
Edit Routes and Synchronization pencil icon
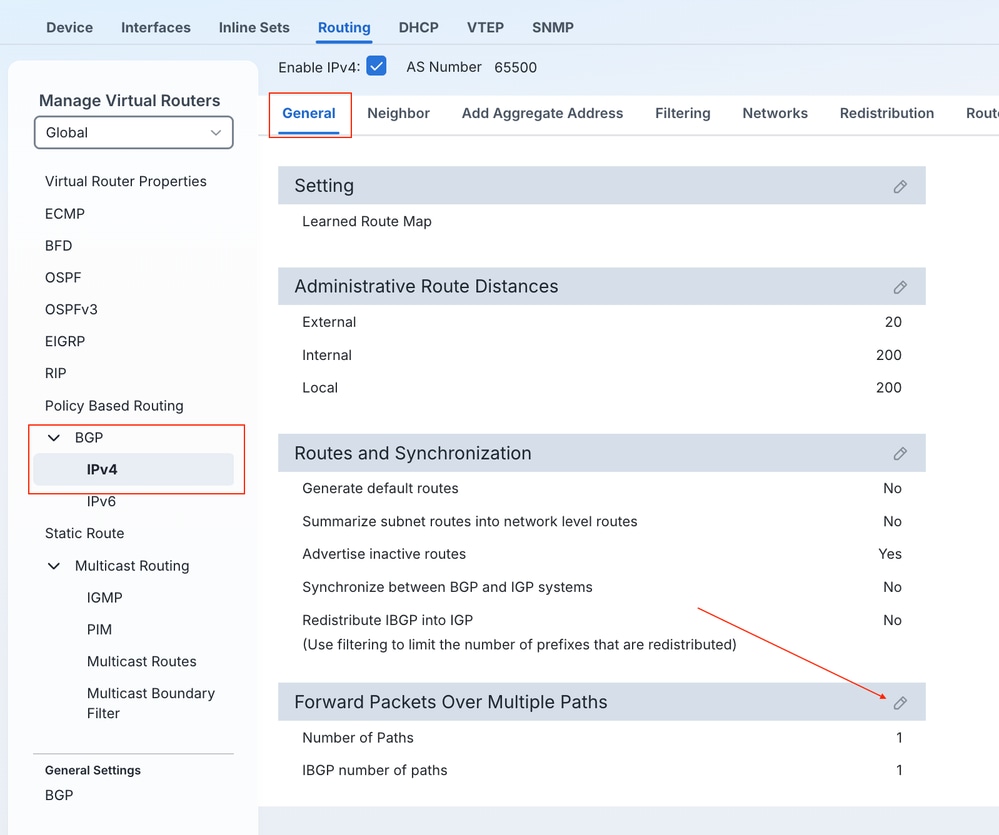click(900, 453)
